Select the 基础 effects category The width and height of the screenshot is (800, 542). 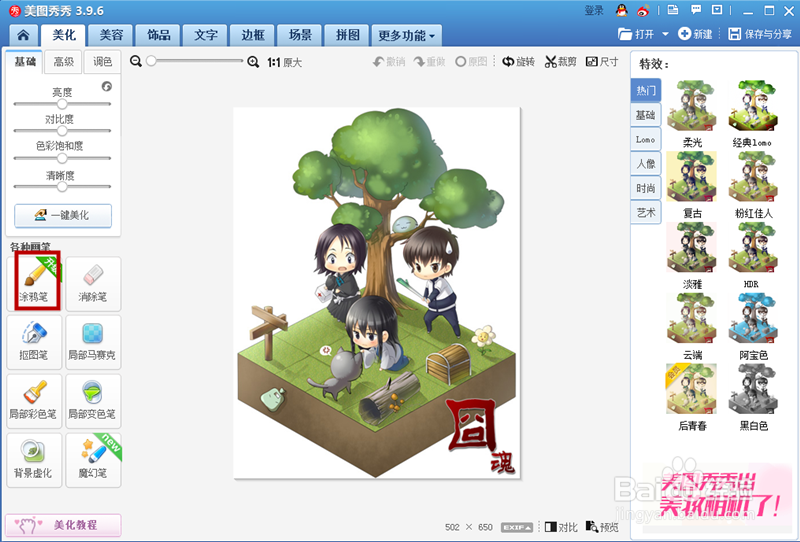(x=646, y=115)
